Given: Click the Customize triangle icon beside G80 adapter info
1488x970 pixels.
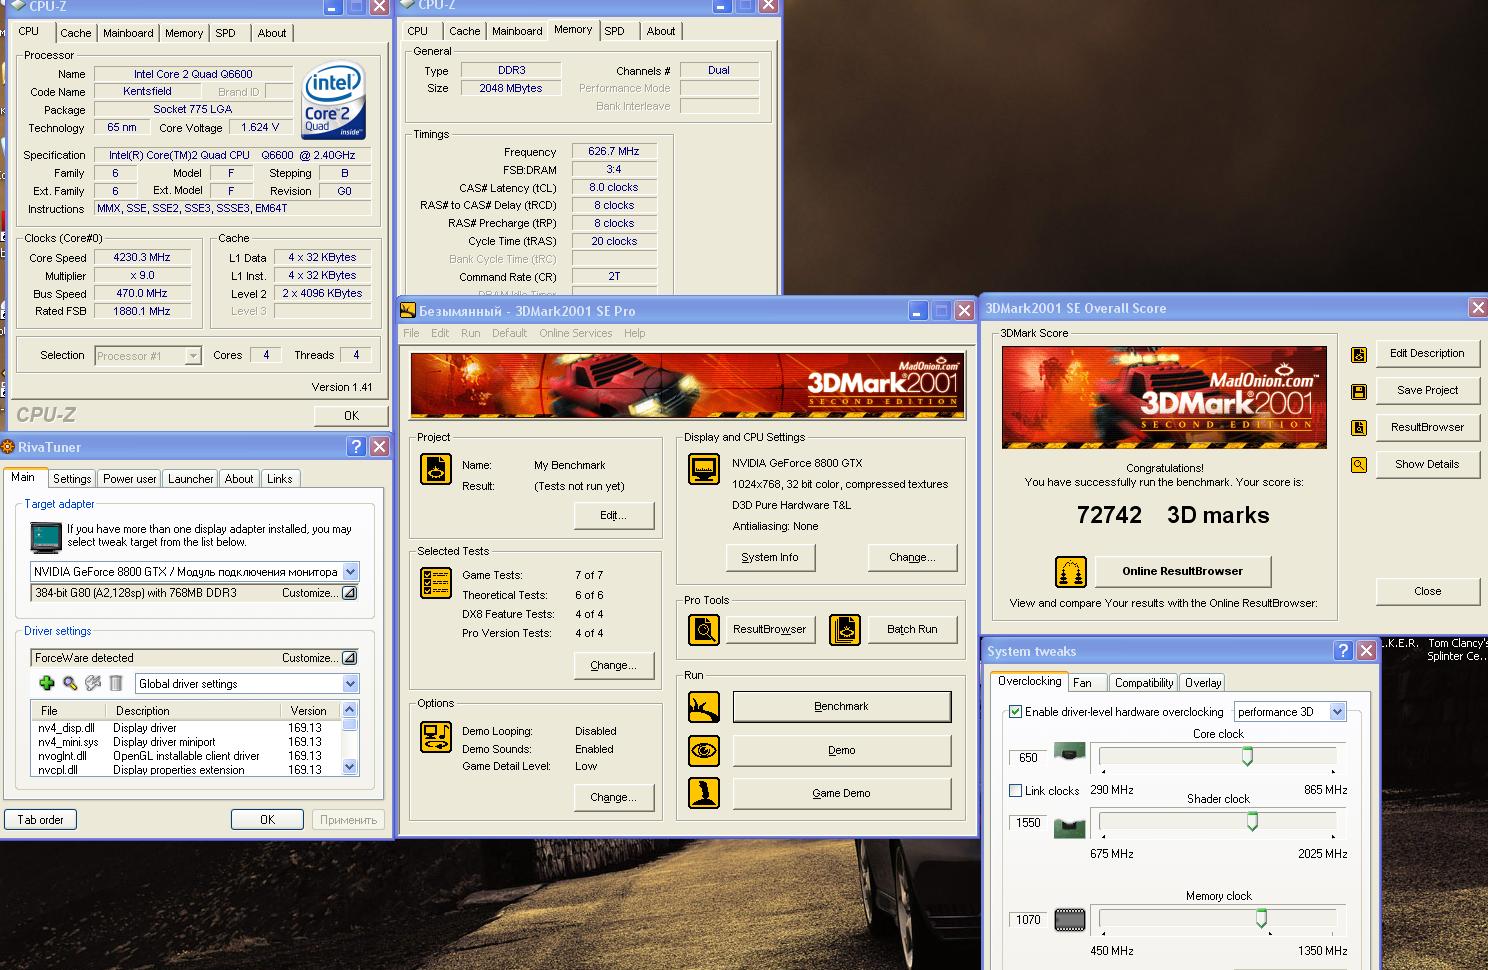Looking at the screenshot, I should pos(349,593).
